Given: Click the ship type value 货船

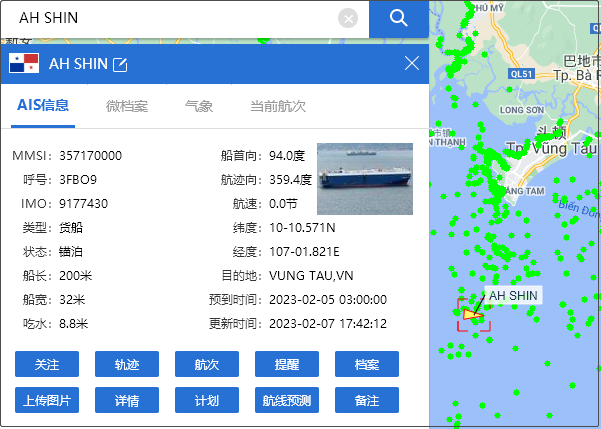Looking at the screenshot, I should (x=71, y=228).
